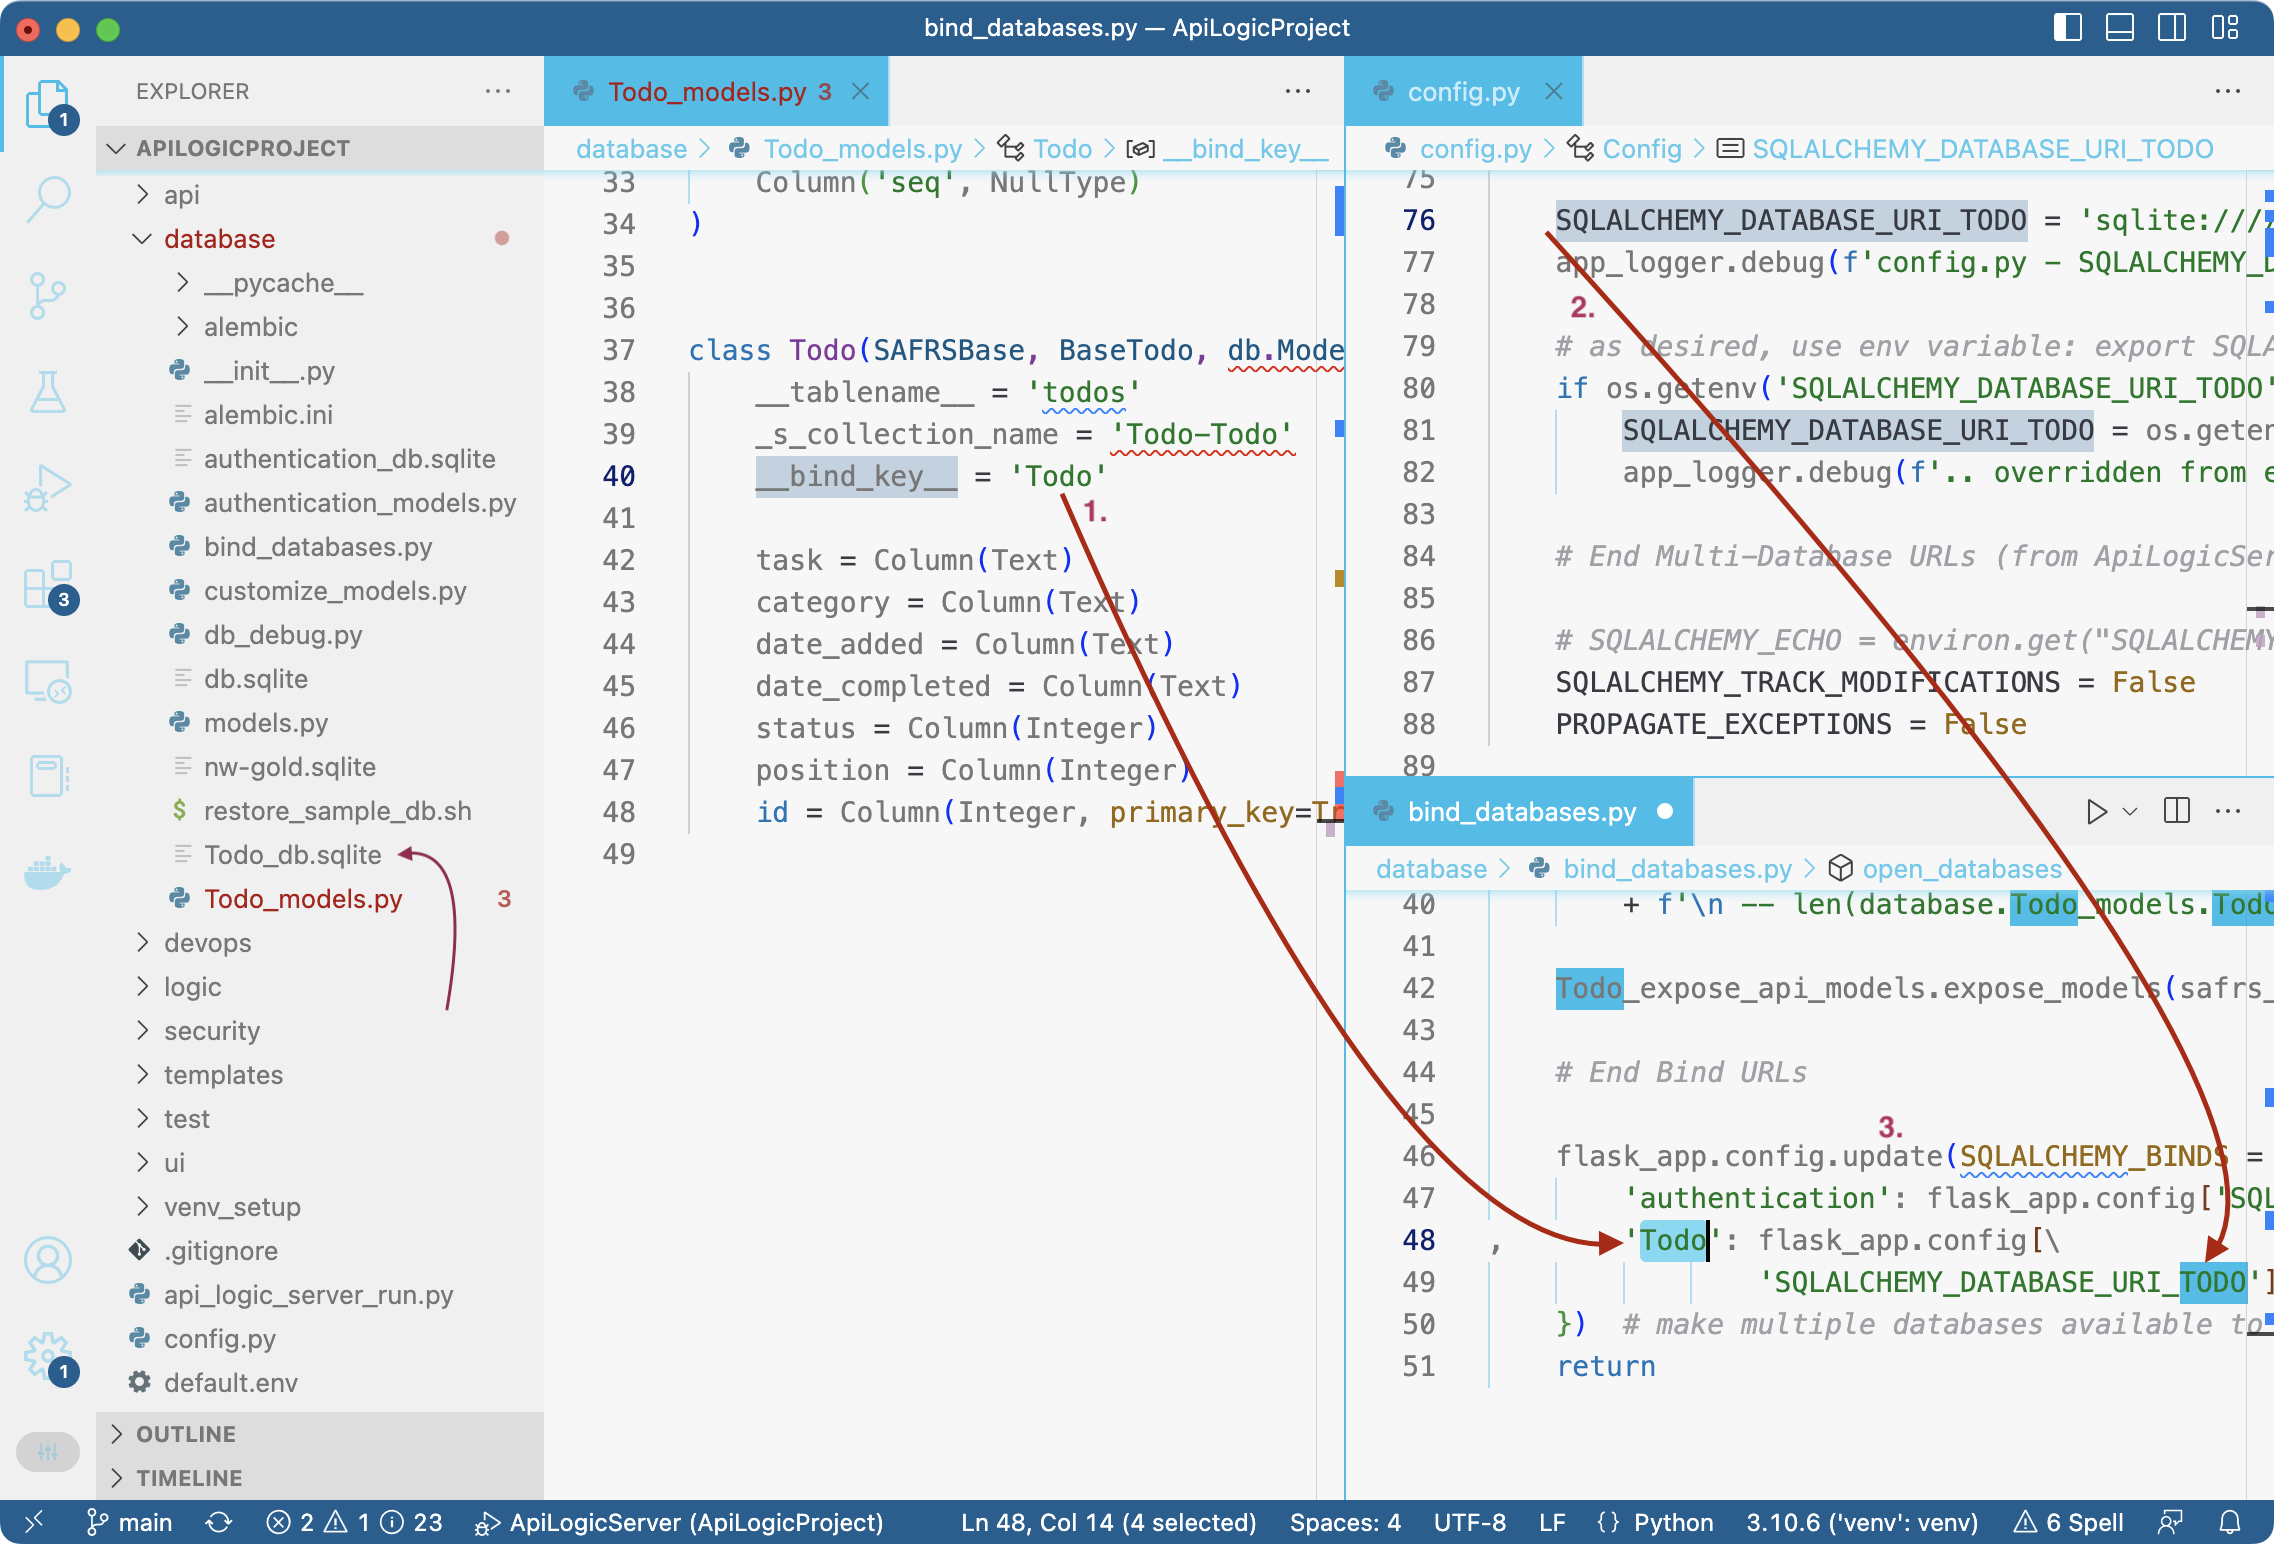Click ApiLogicServer debug launch in status bar

coord(679,1522)
